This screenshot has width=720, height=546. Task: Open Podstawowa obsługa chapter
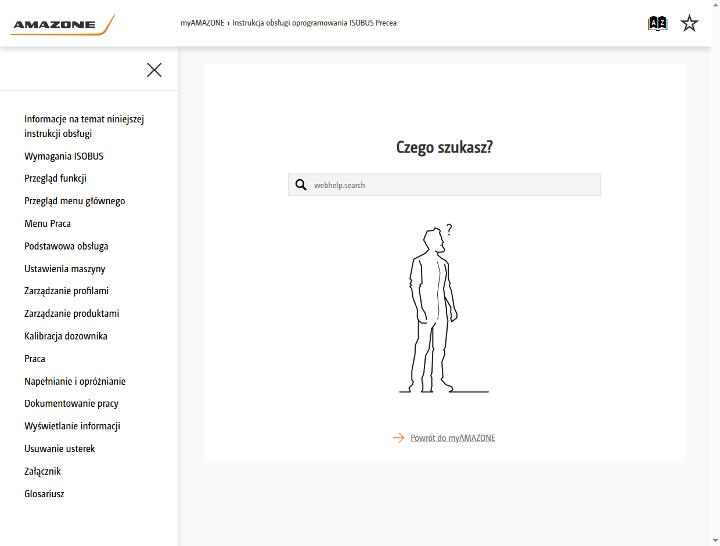66,246
